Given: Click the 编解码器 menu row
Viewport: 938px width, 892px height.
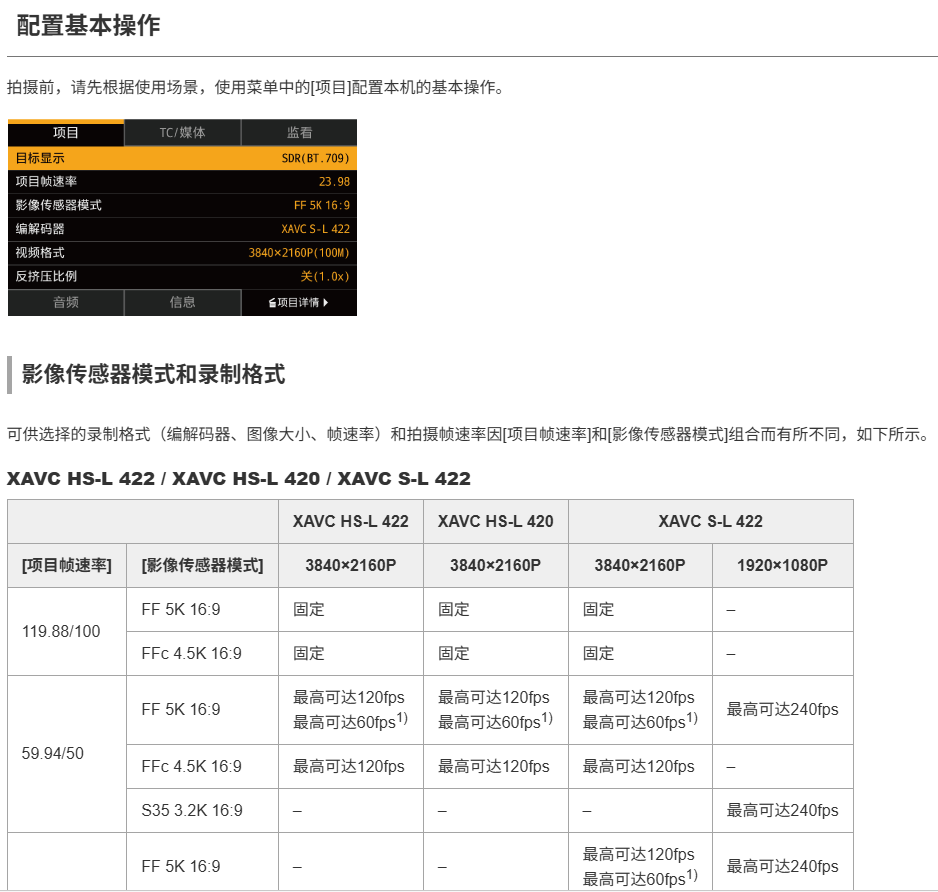Looking at the screenshot, I should [x=182, y=229].
